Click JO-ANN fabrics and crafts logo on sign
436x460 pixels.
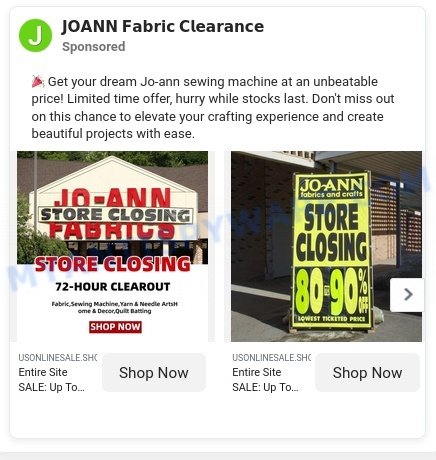[331, 188]
